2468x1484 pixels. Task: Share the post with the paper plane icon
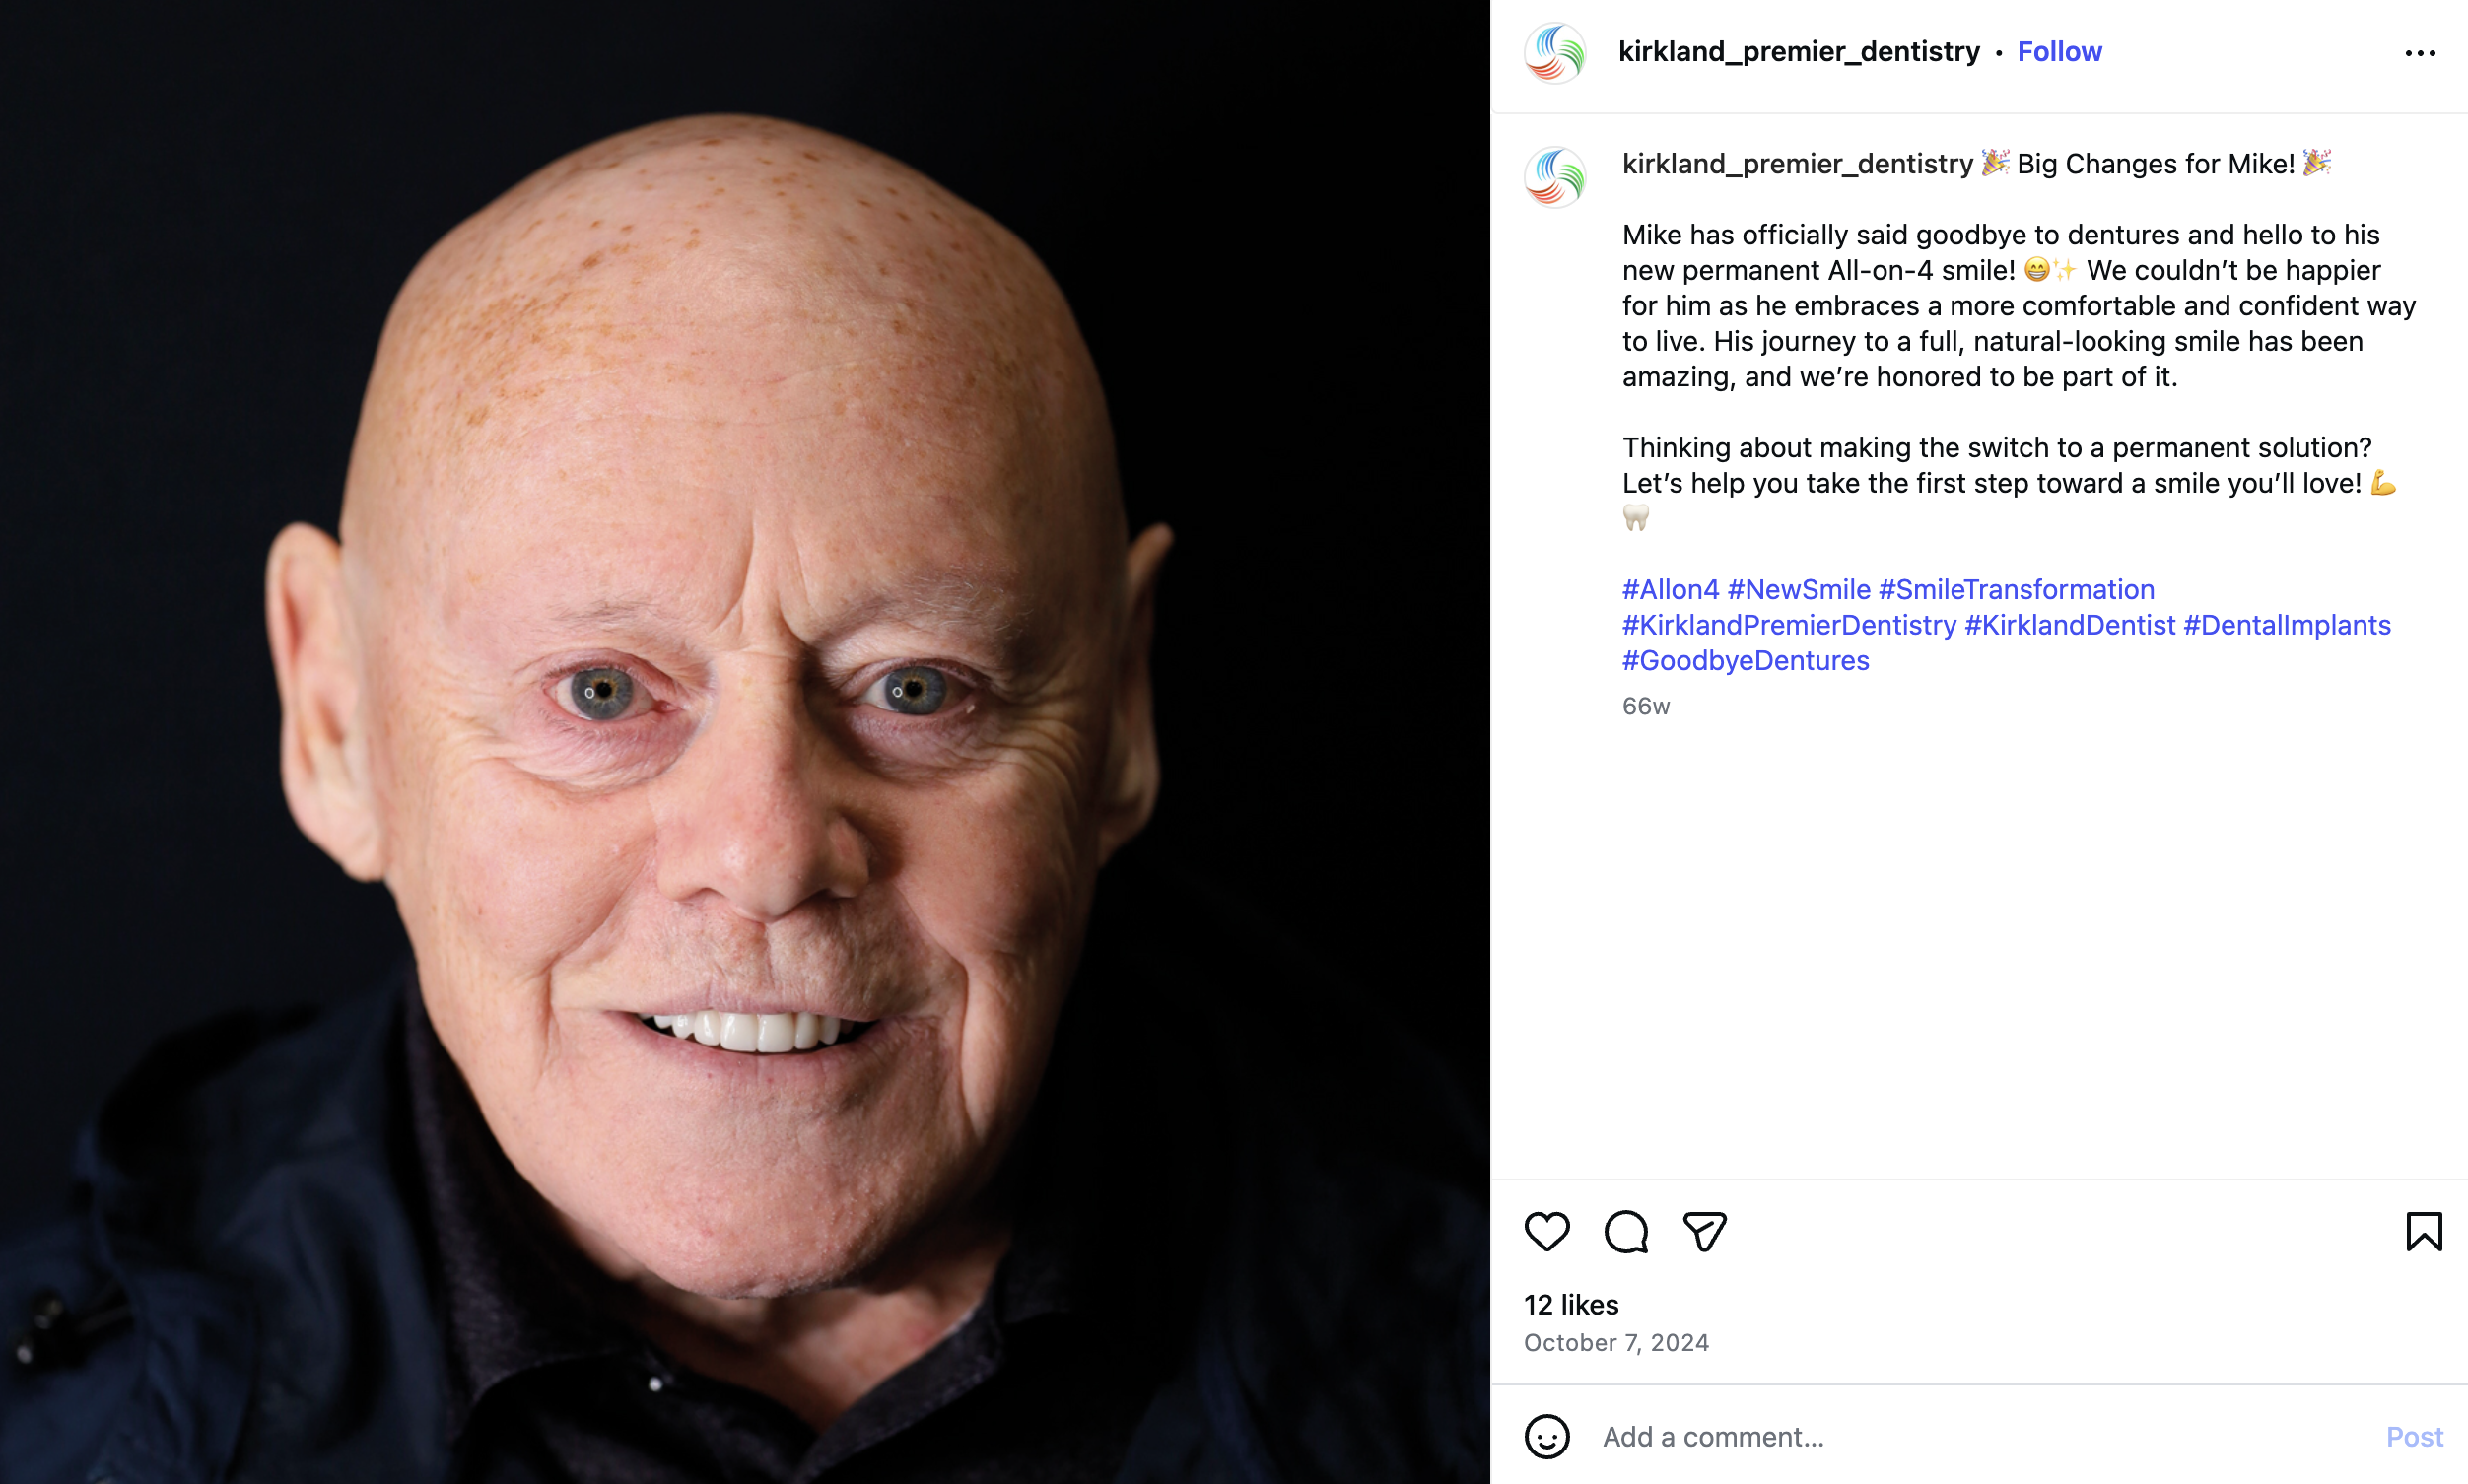coord(1704,1231)
